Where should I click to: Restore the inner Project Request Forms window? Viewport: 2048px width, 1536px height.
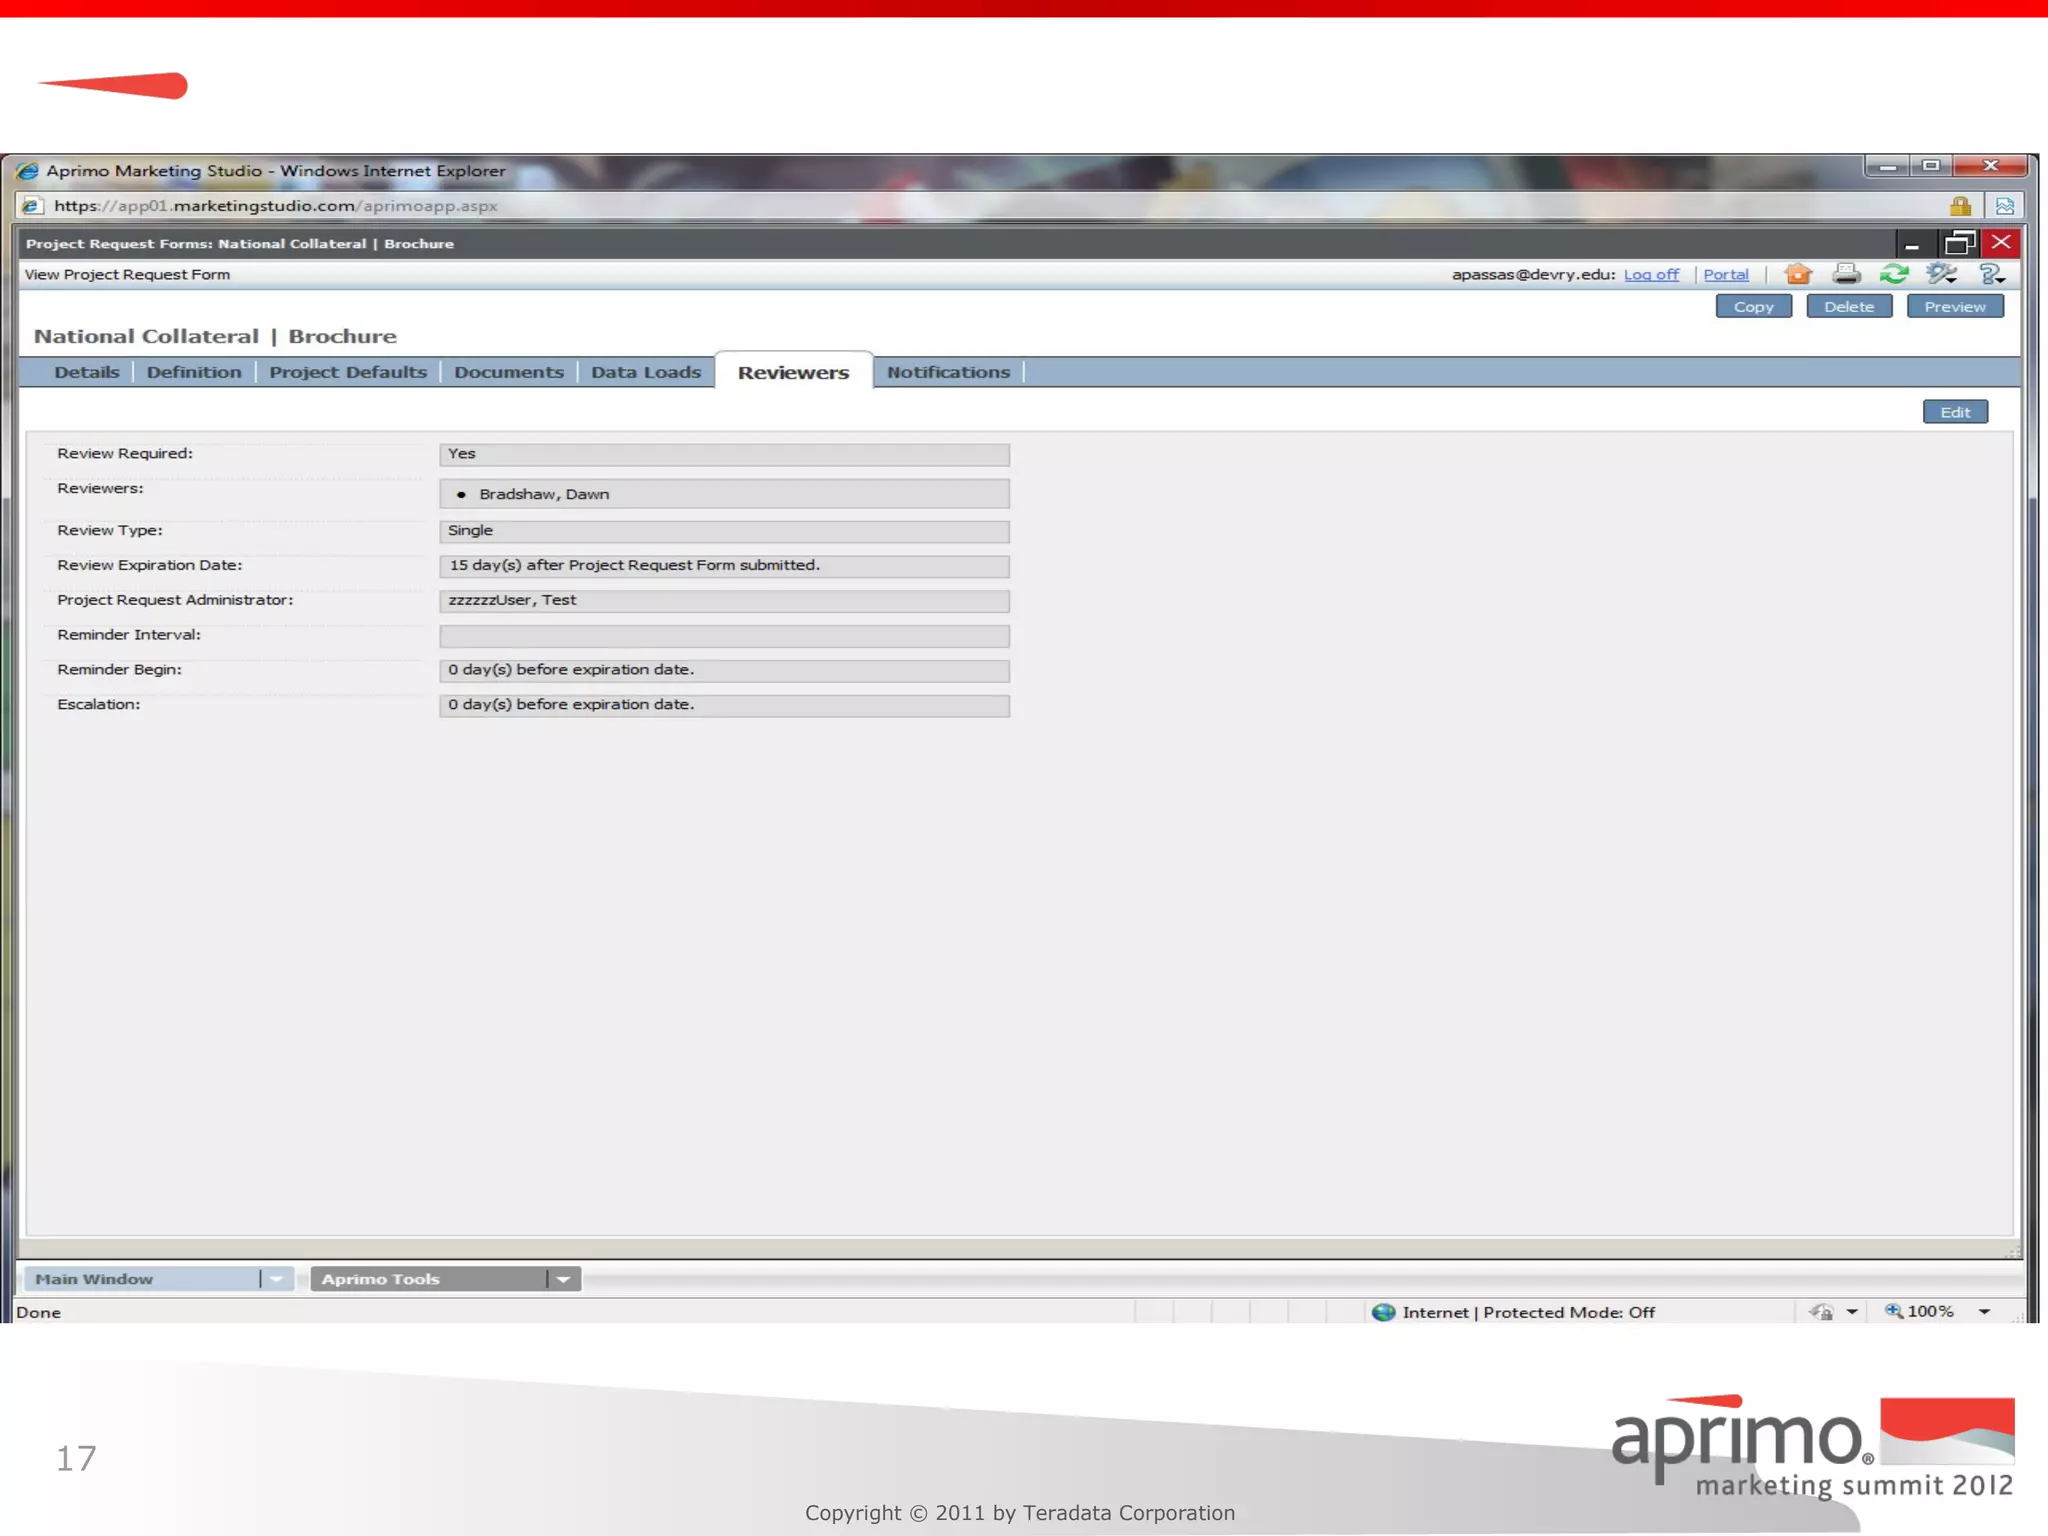1959,243
